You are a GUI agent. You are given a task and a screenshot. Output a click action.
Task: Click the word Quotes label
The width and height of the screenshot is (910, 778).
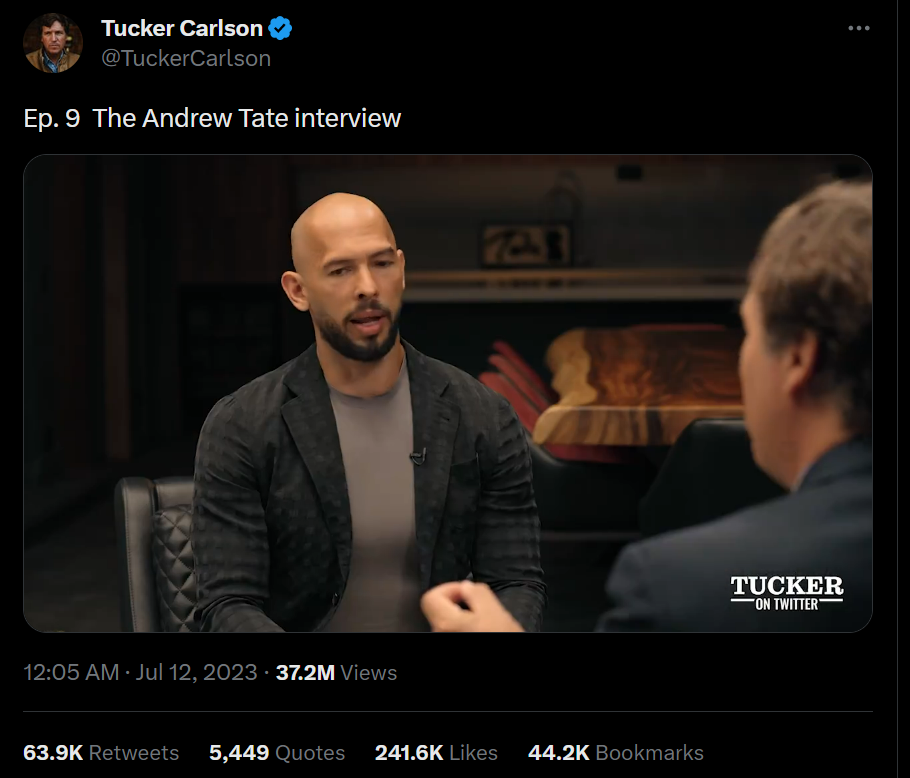tap(310, 752)
